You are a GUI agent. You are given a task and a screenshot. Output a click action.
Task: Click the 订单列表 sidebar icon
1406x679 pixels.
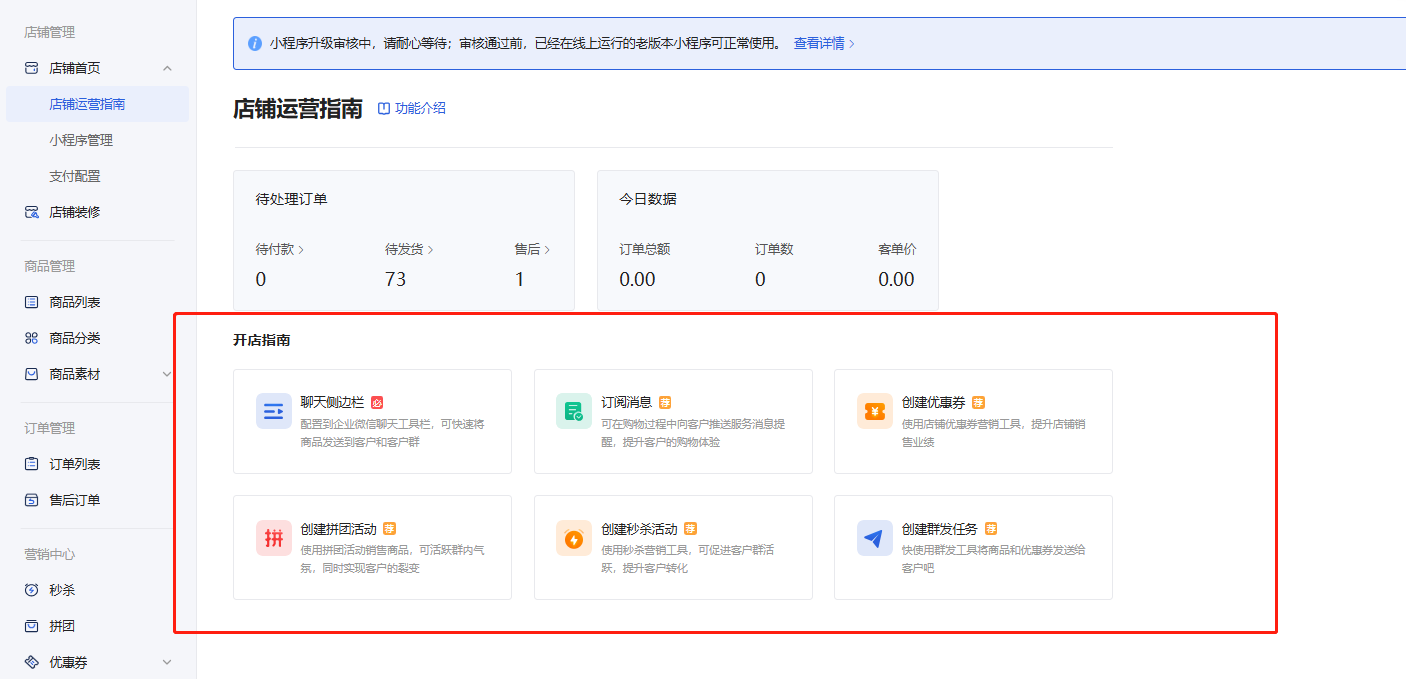[31, 464]
